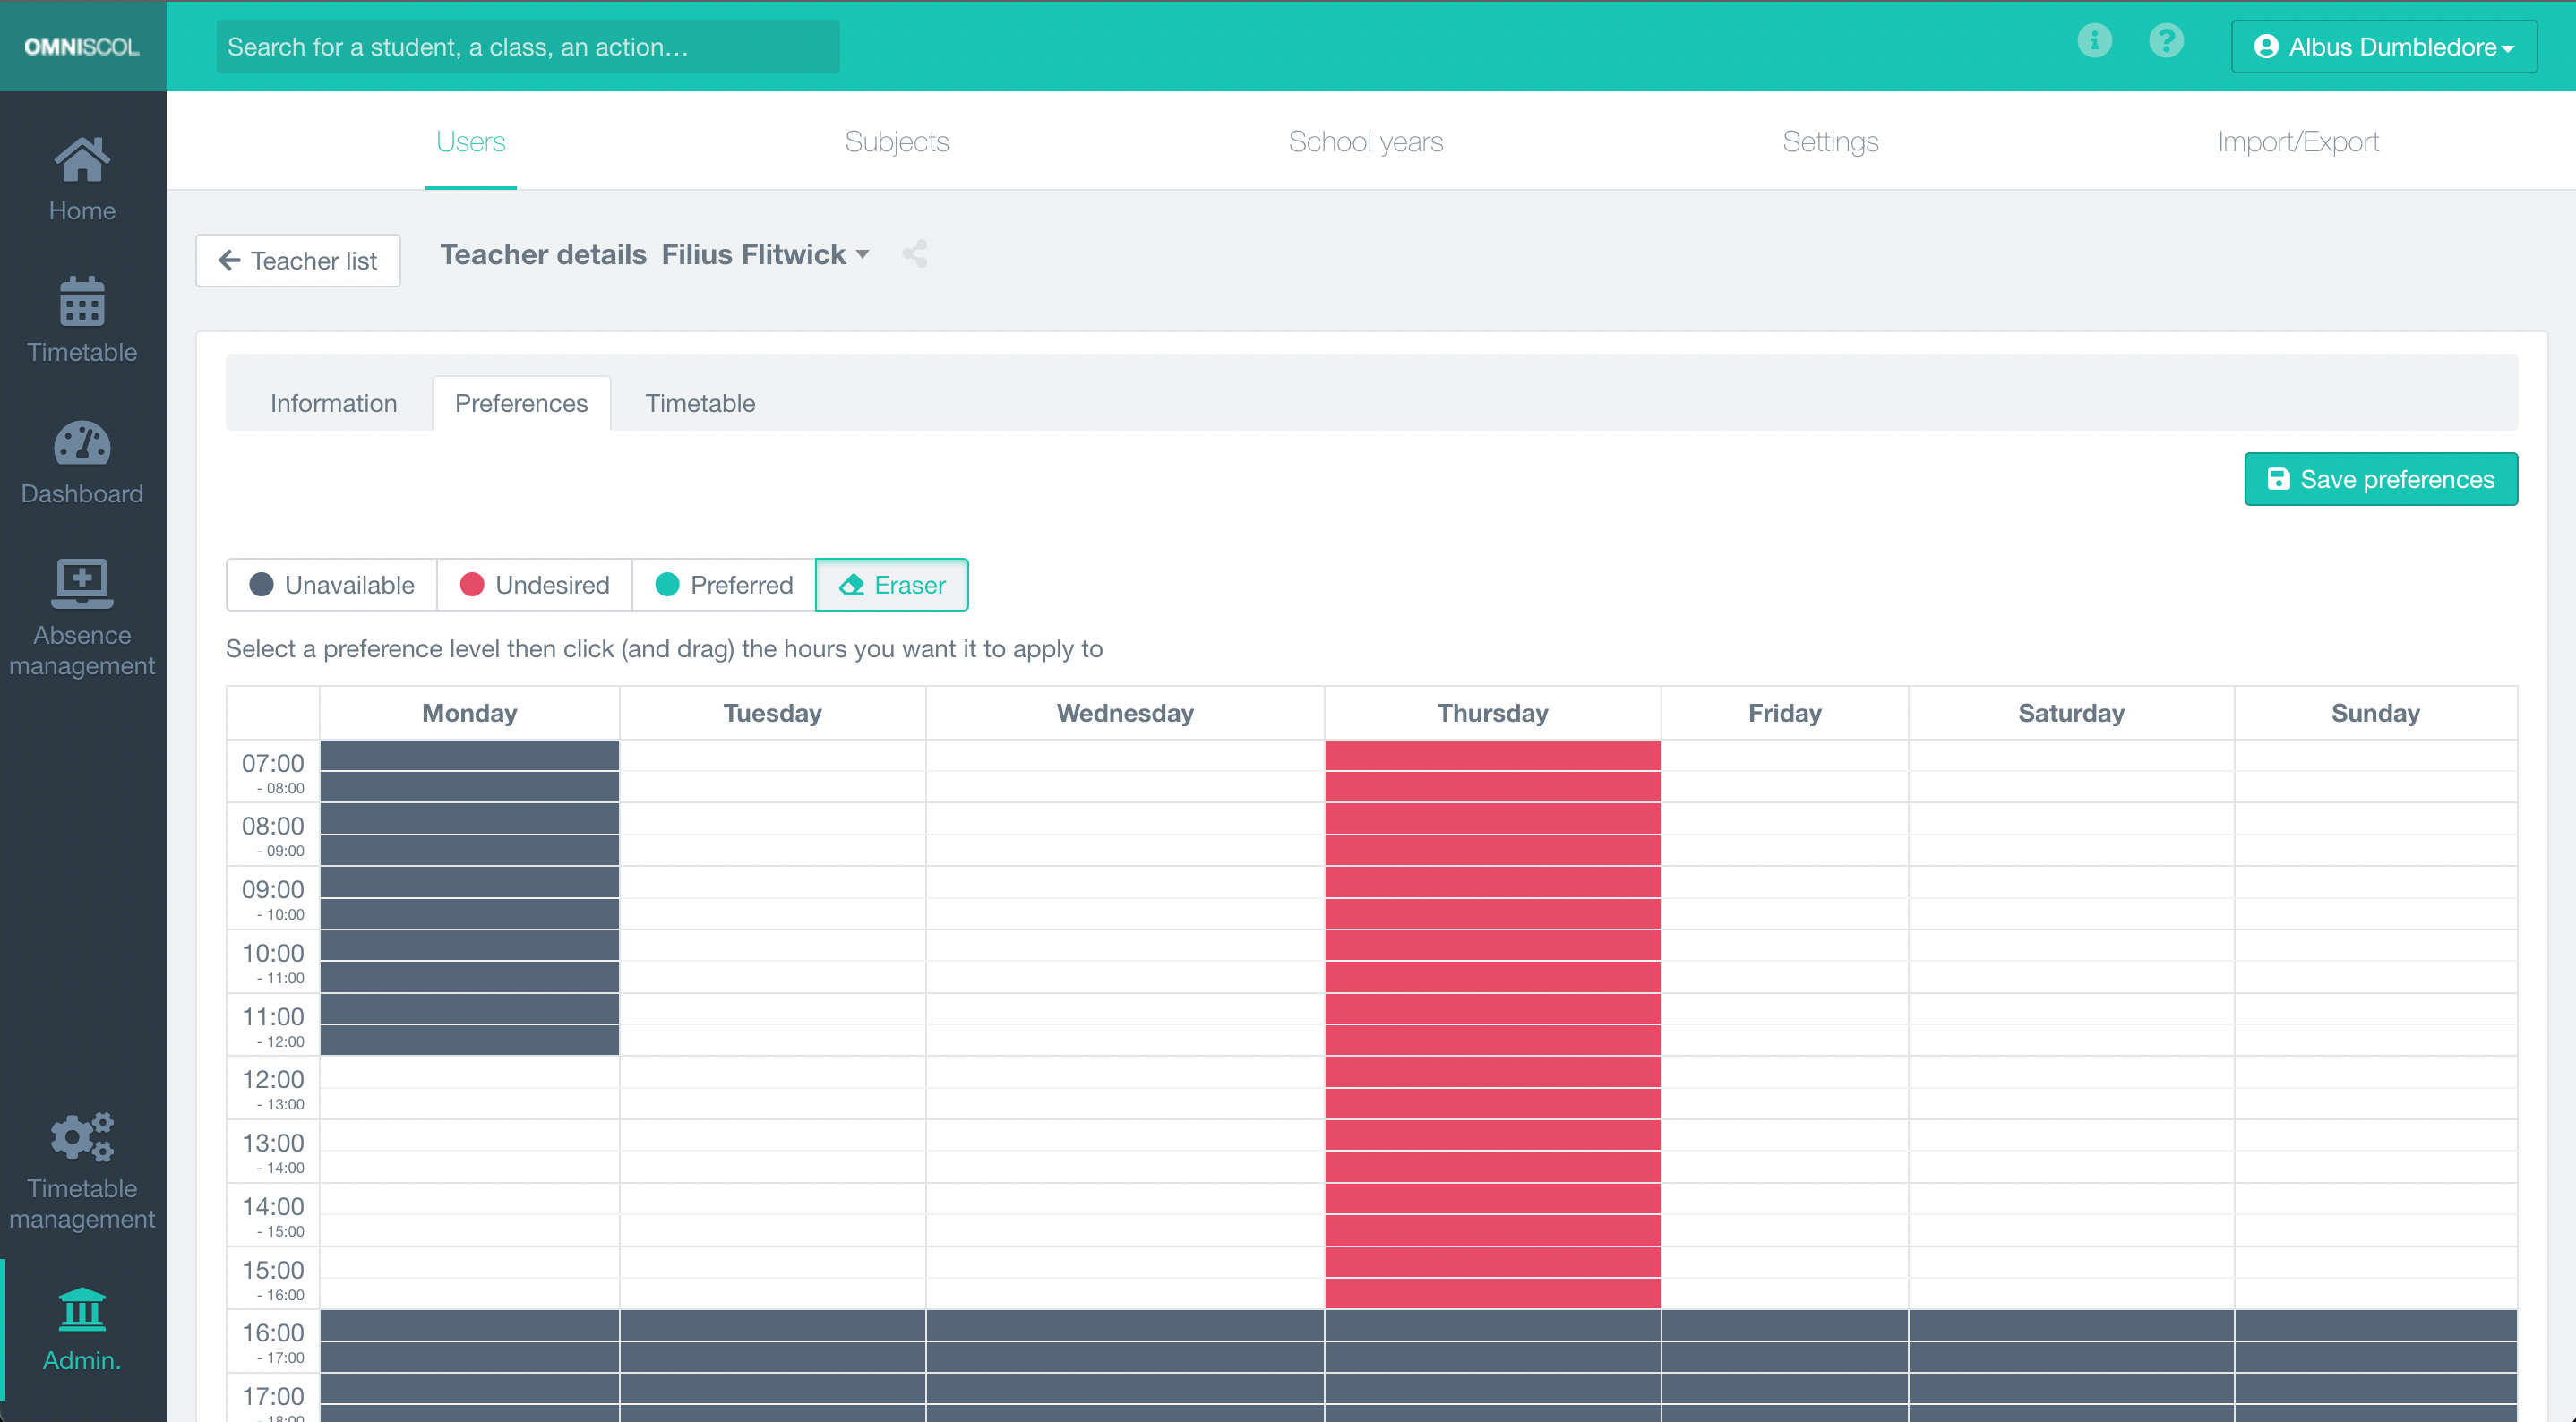Click the red Thursday 07:00 slot
The width and height of the screenshot is (2576, 1422).
point(1492,756)
